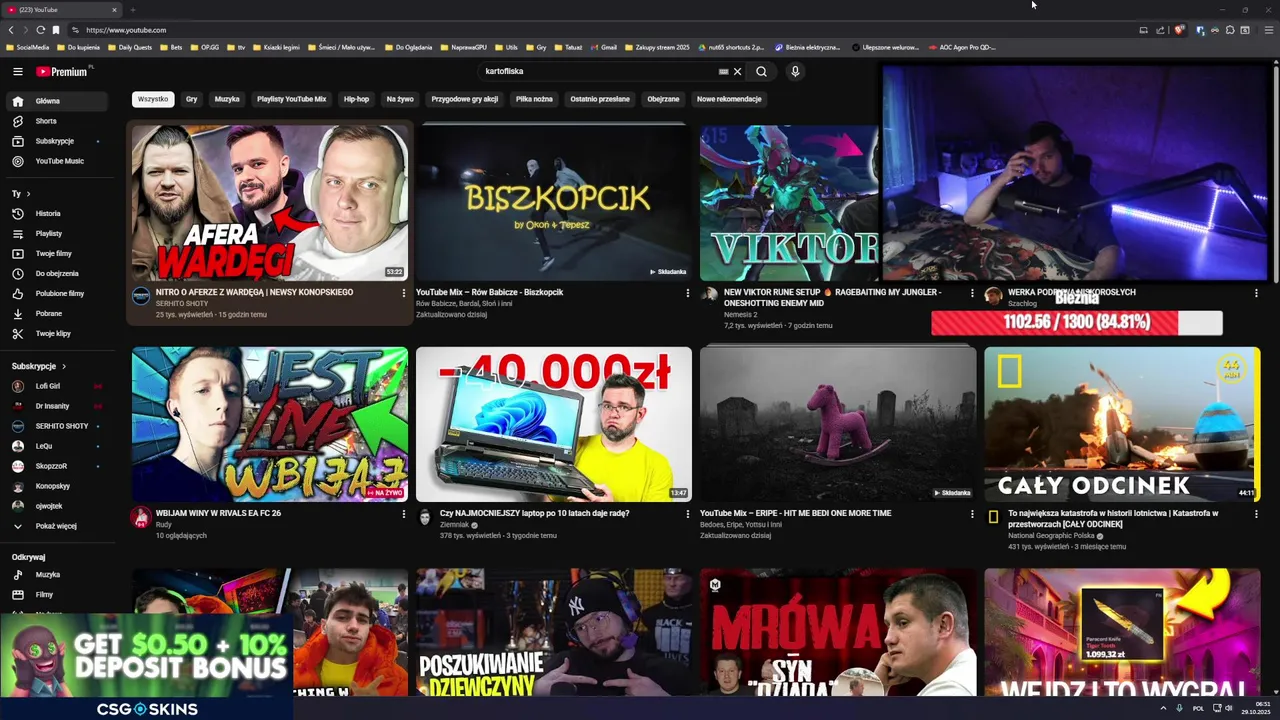Select Przygodowe gry akcji chip
Screen dimensions: 1280x720
(464, 99)
